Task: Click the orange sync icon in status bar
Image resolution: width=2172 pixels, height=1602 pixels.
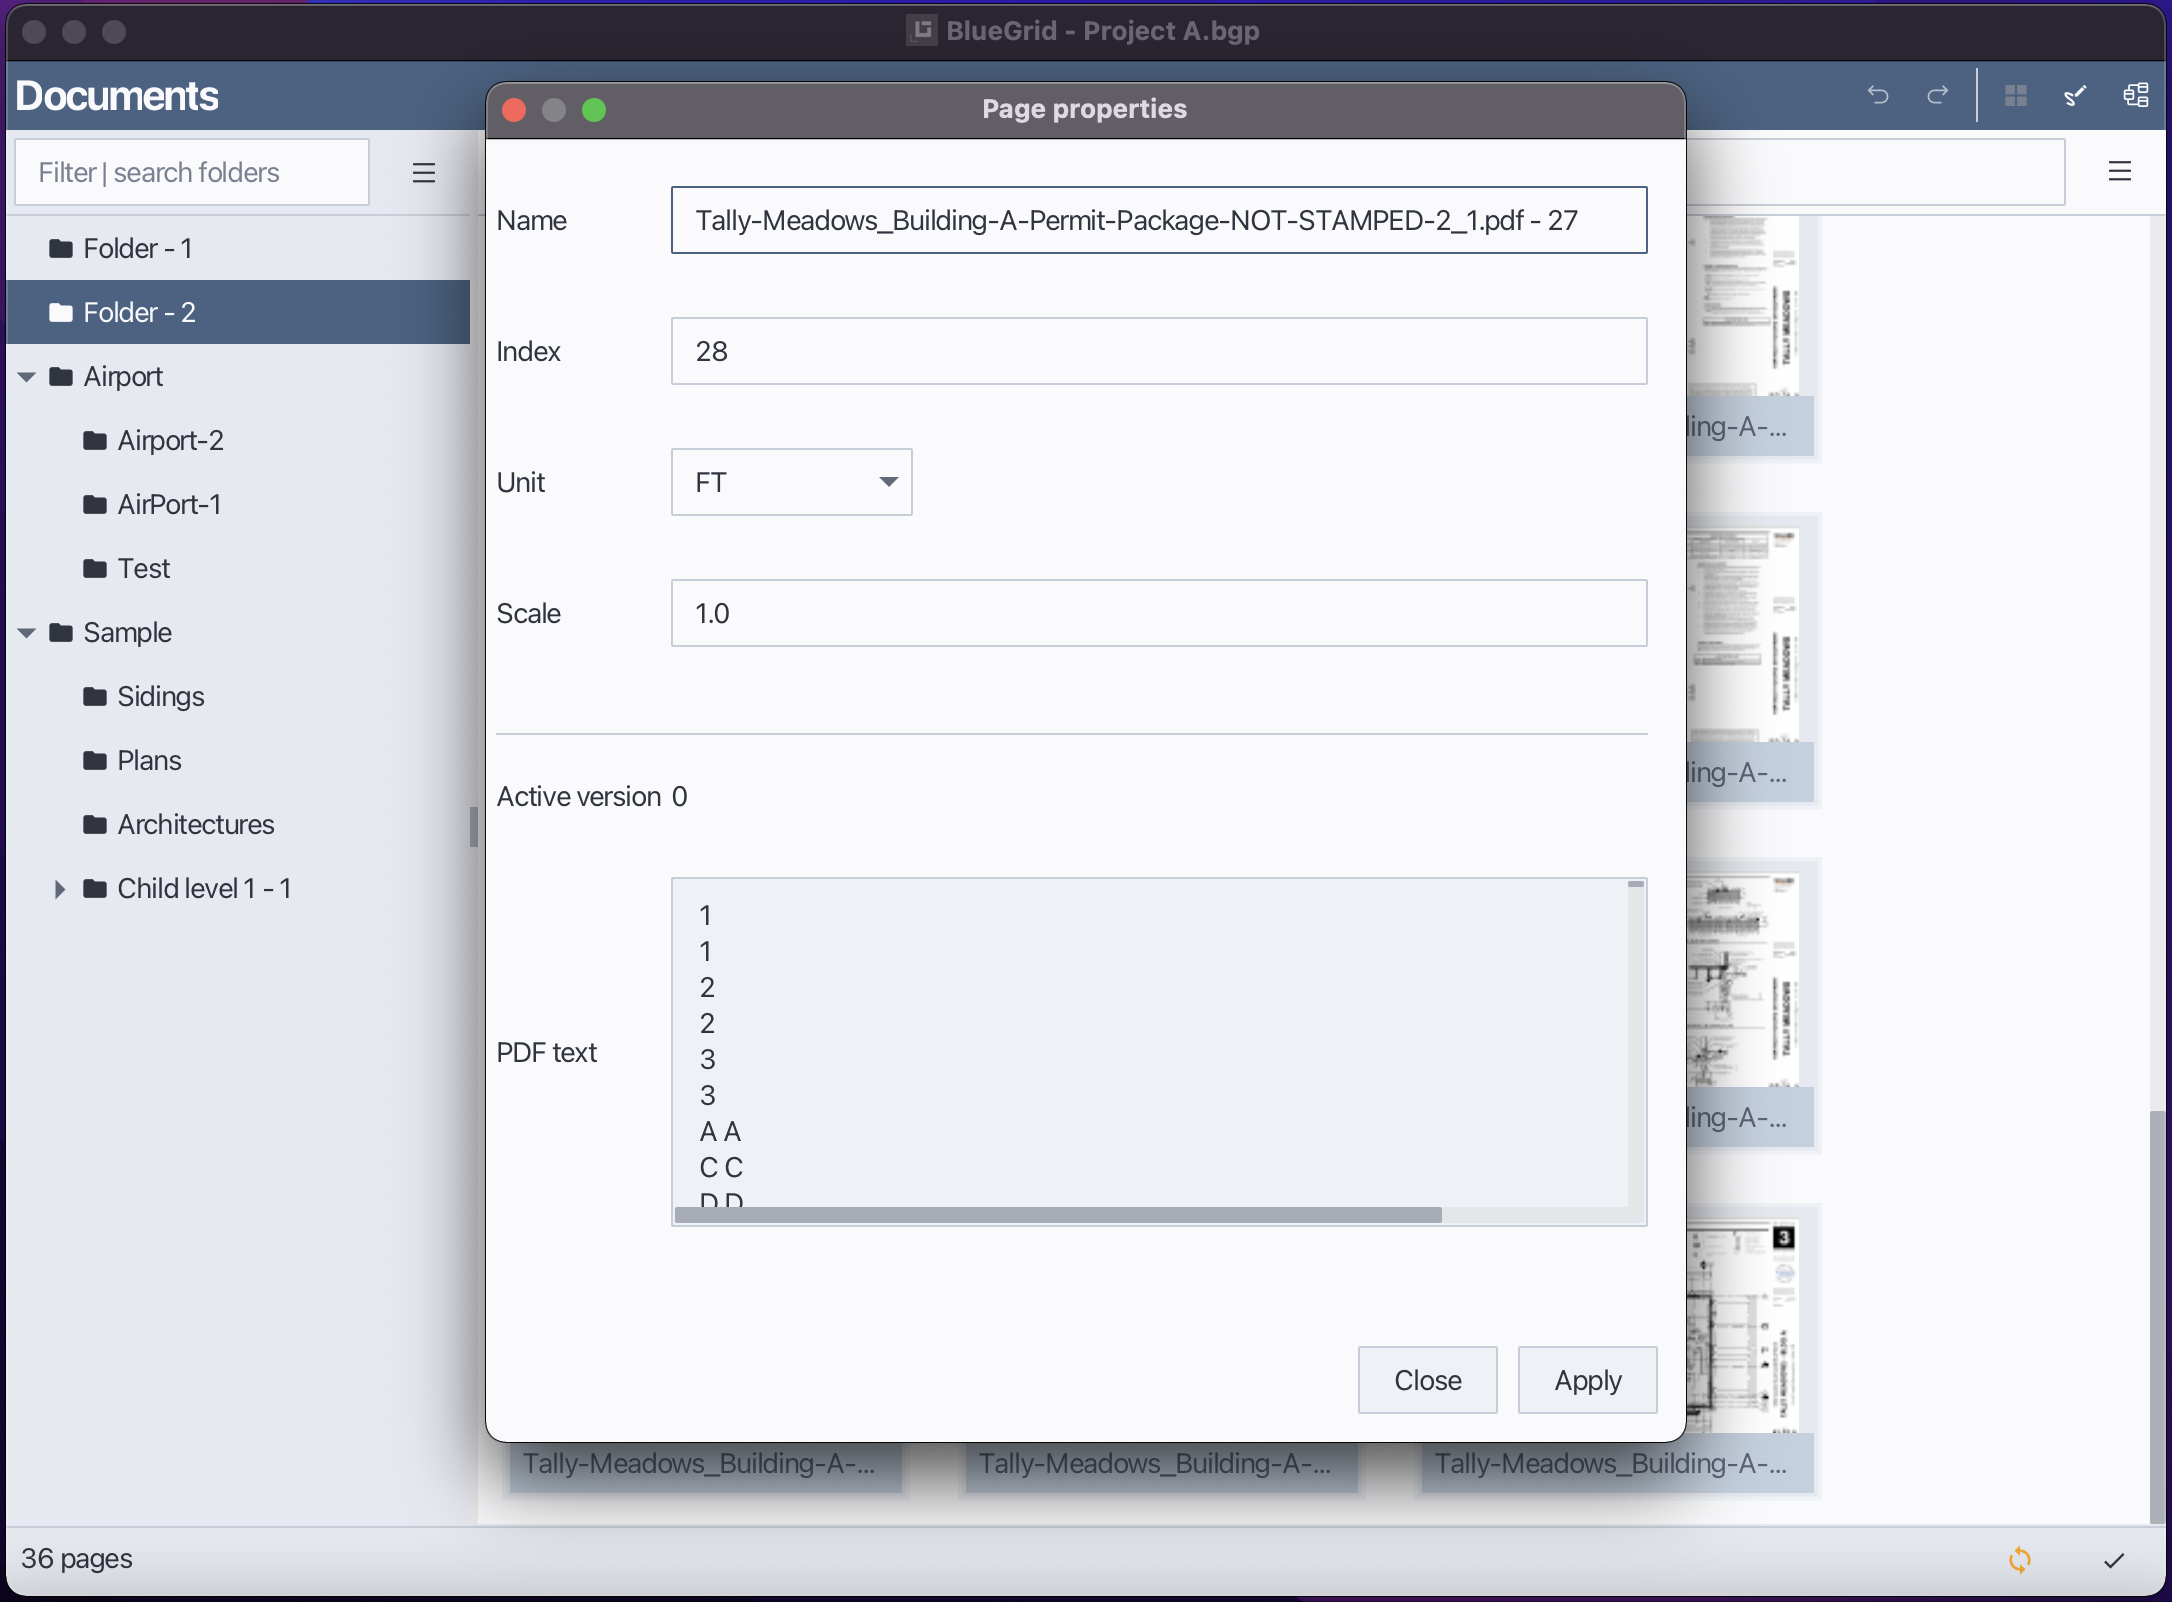Action: [x=2019, y=1559]
